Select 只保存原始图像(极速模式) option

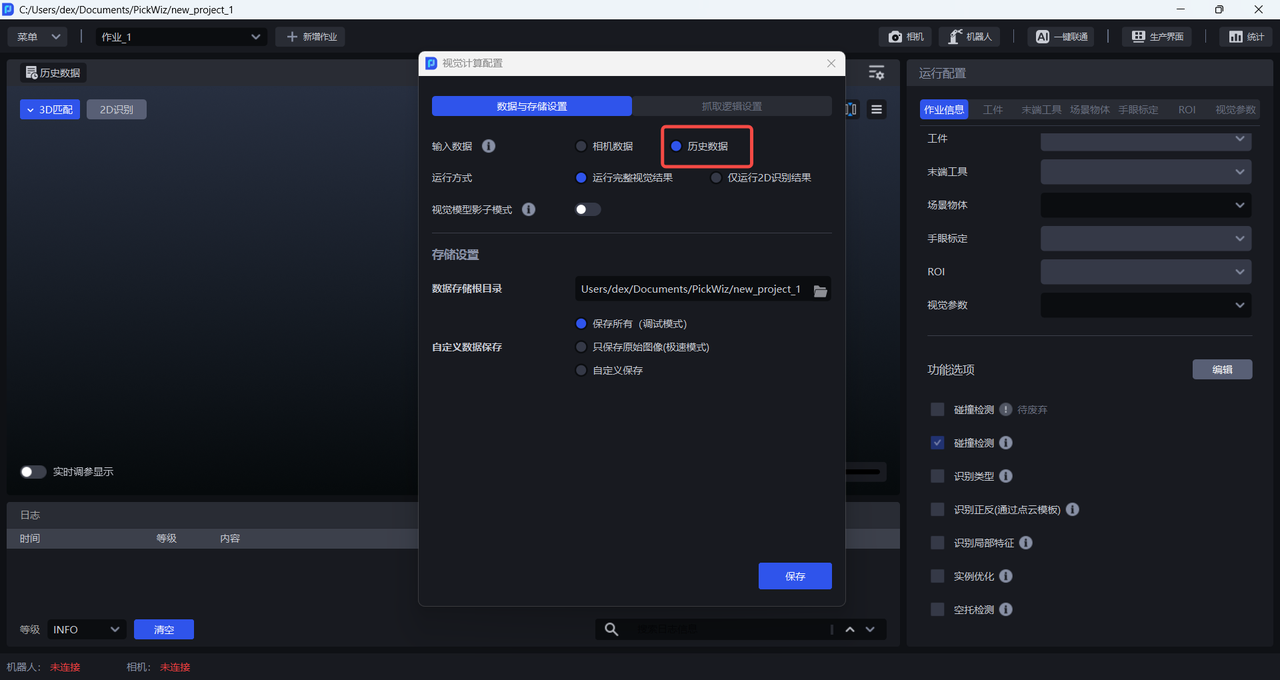[x=581, y=347]
